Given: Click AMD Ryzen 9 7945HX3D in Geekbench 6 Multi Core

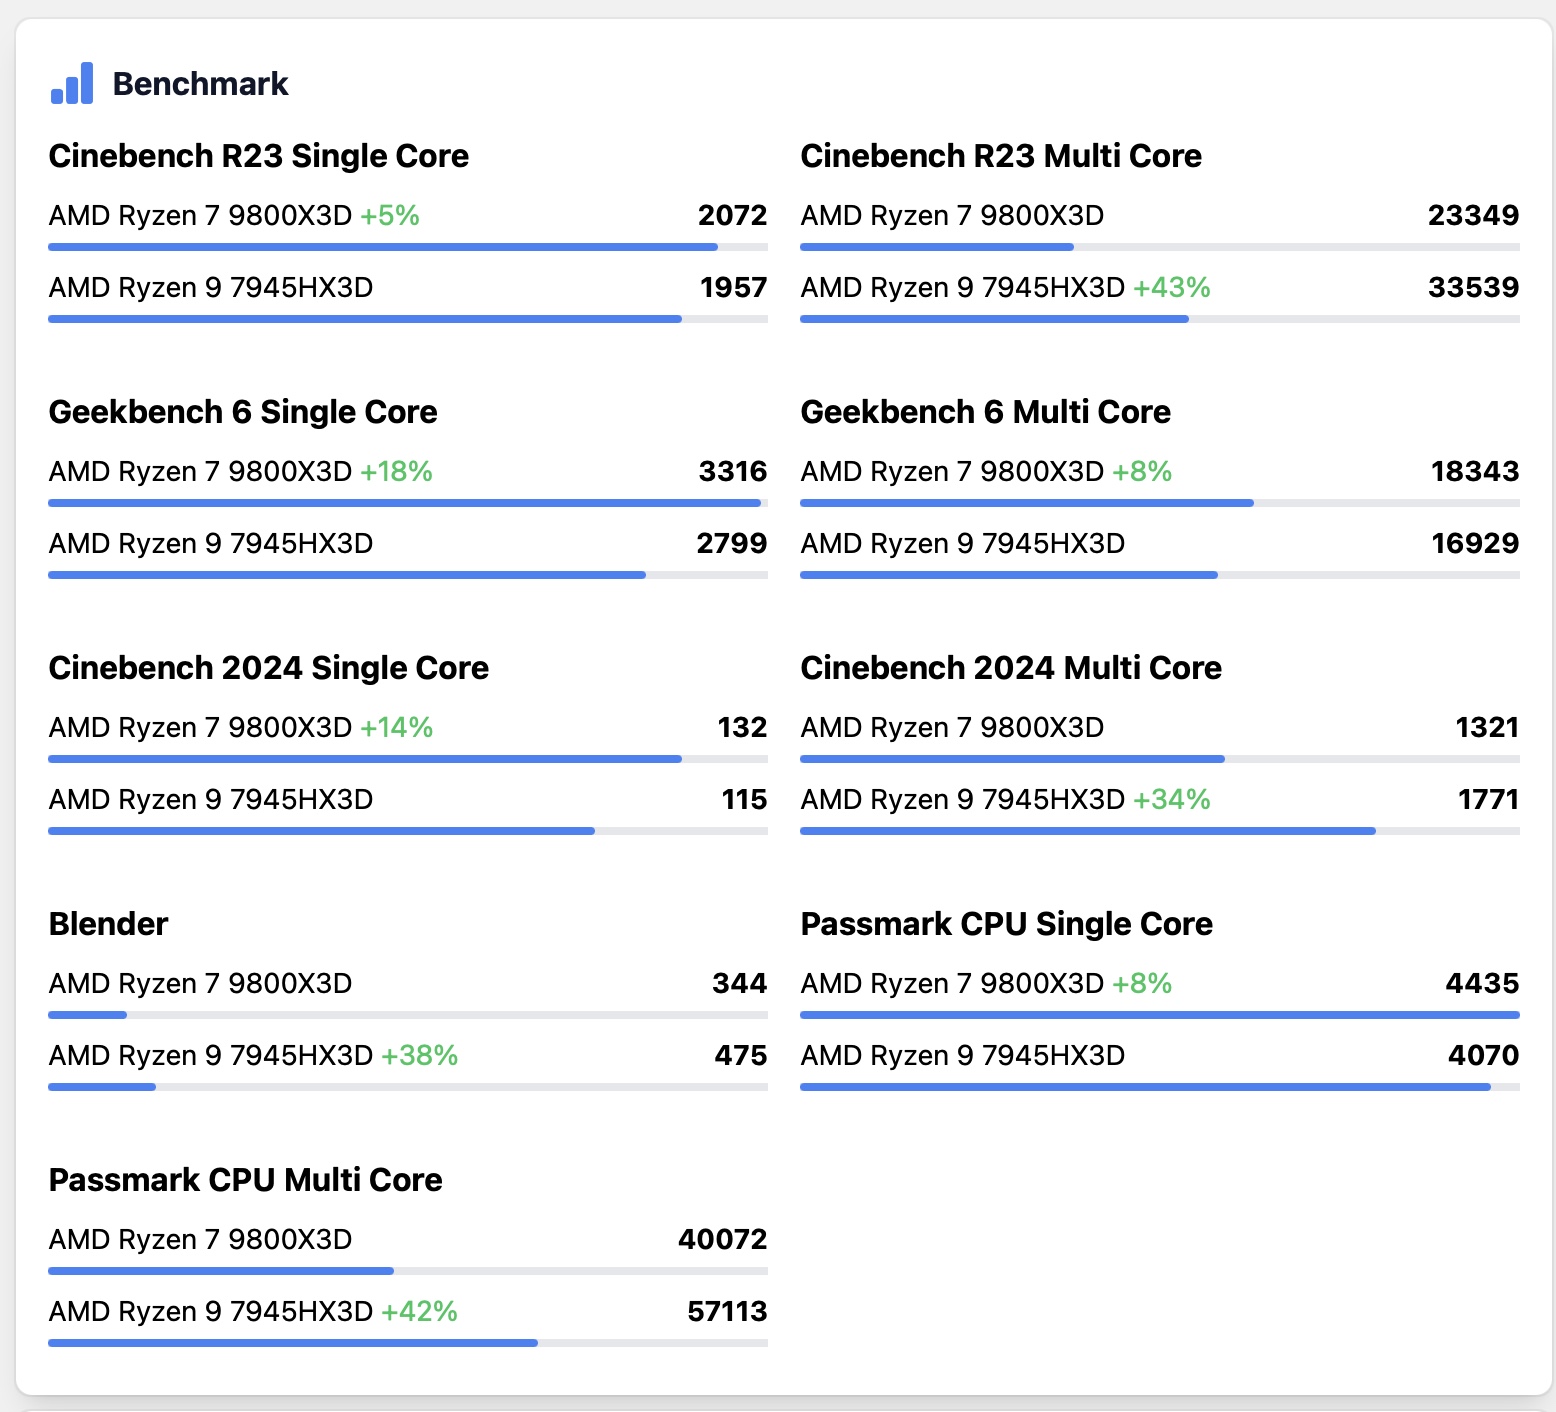Looking at the screenshot, I should (x=962, y=544).
